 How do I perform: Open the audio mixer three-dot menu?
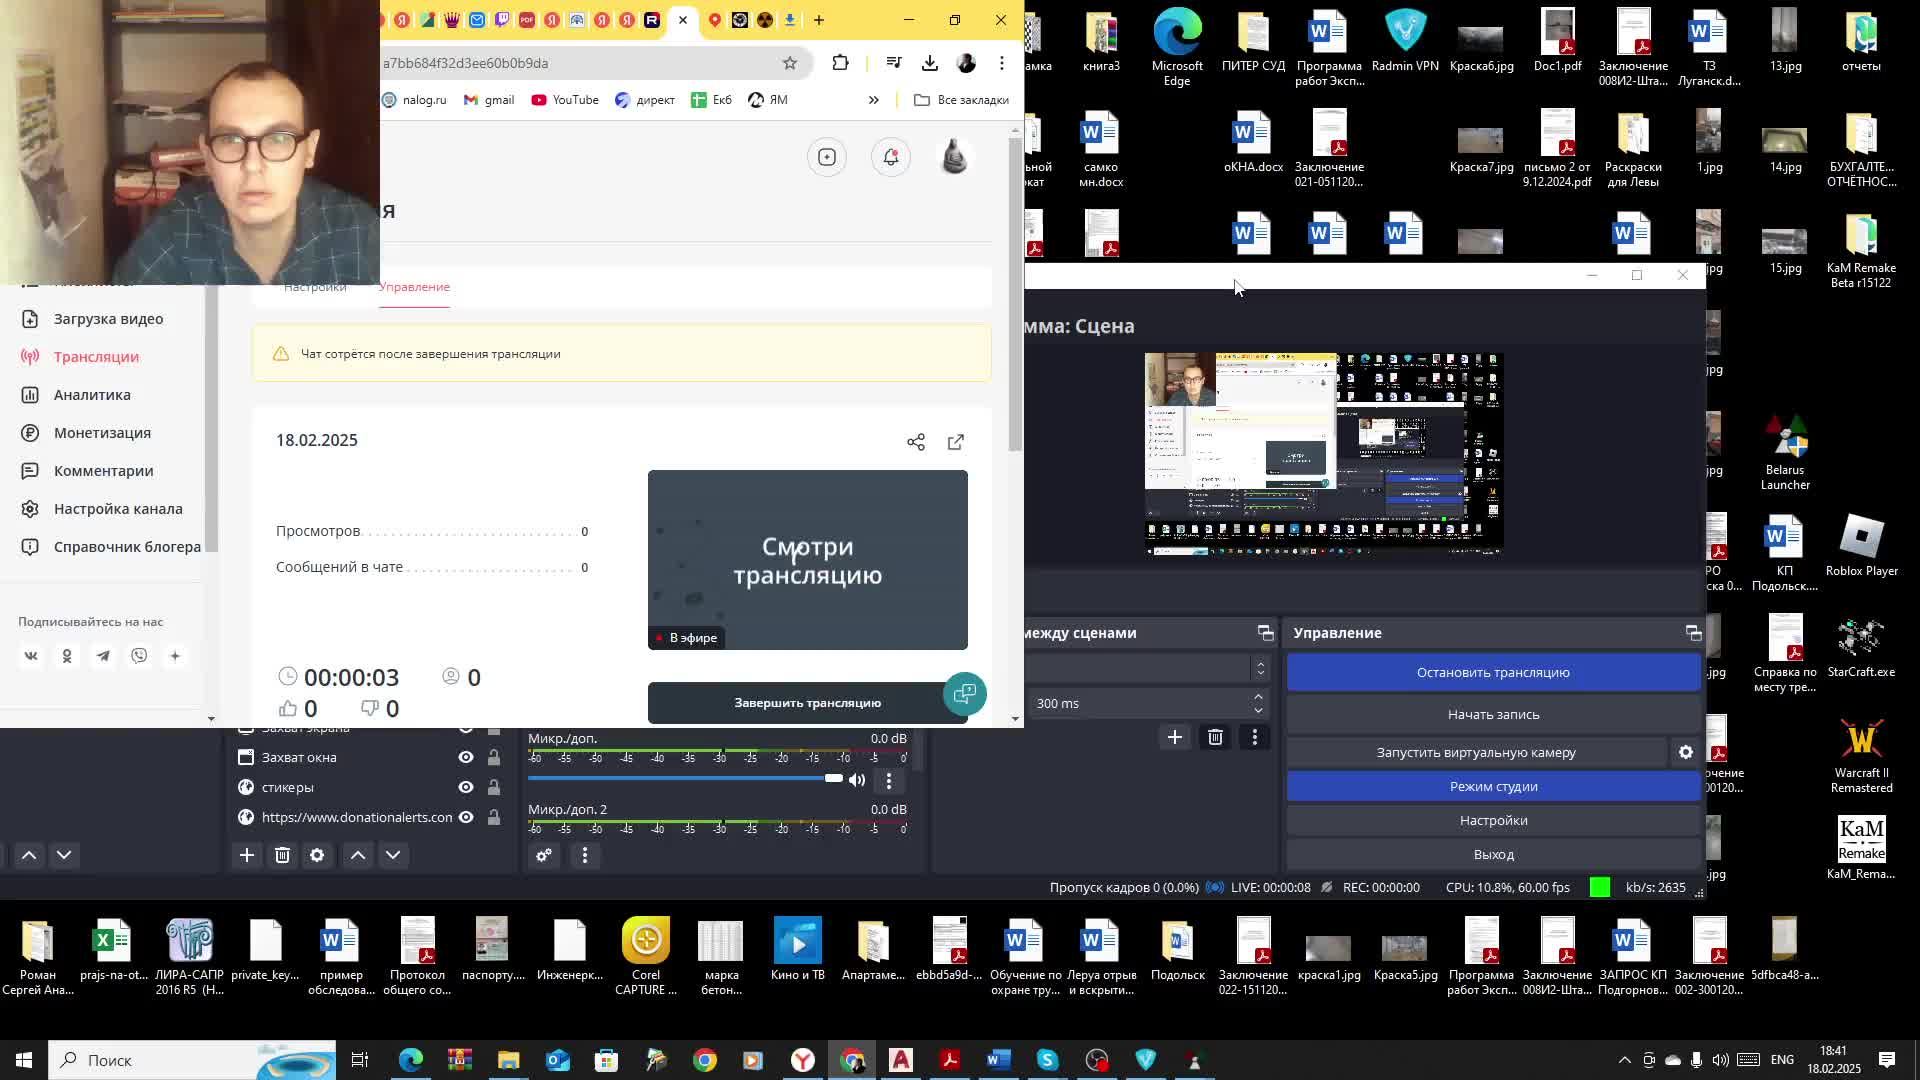tap(585, 855)
